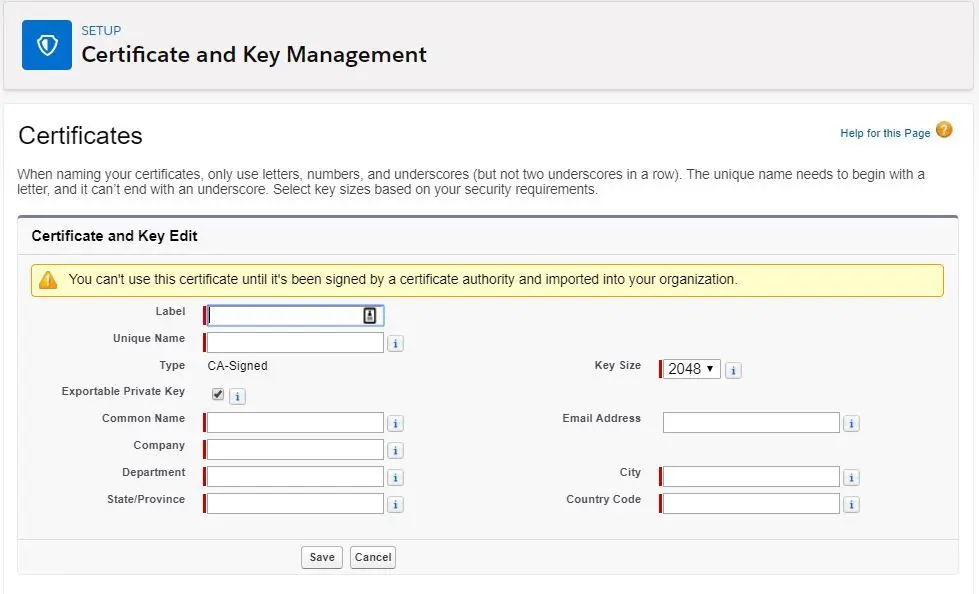Click the Certificates page title
Viewport: 979px width, 594px height.
(x=81, y=136)
